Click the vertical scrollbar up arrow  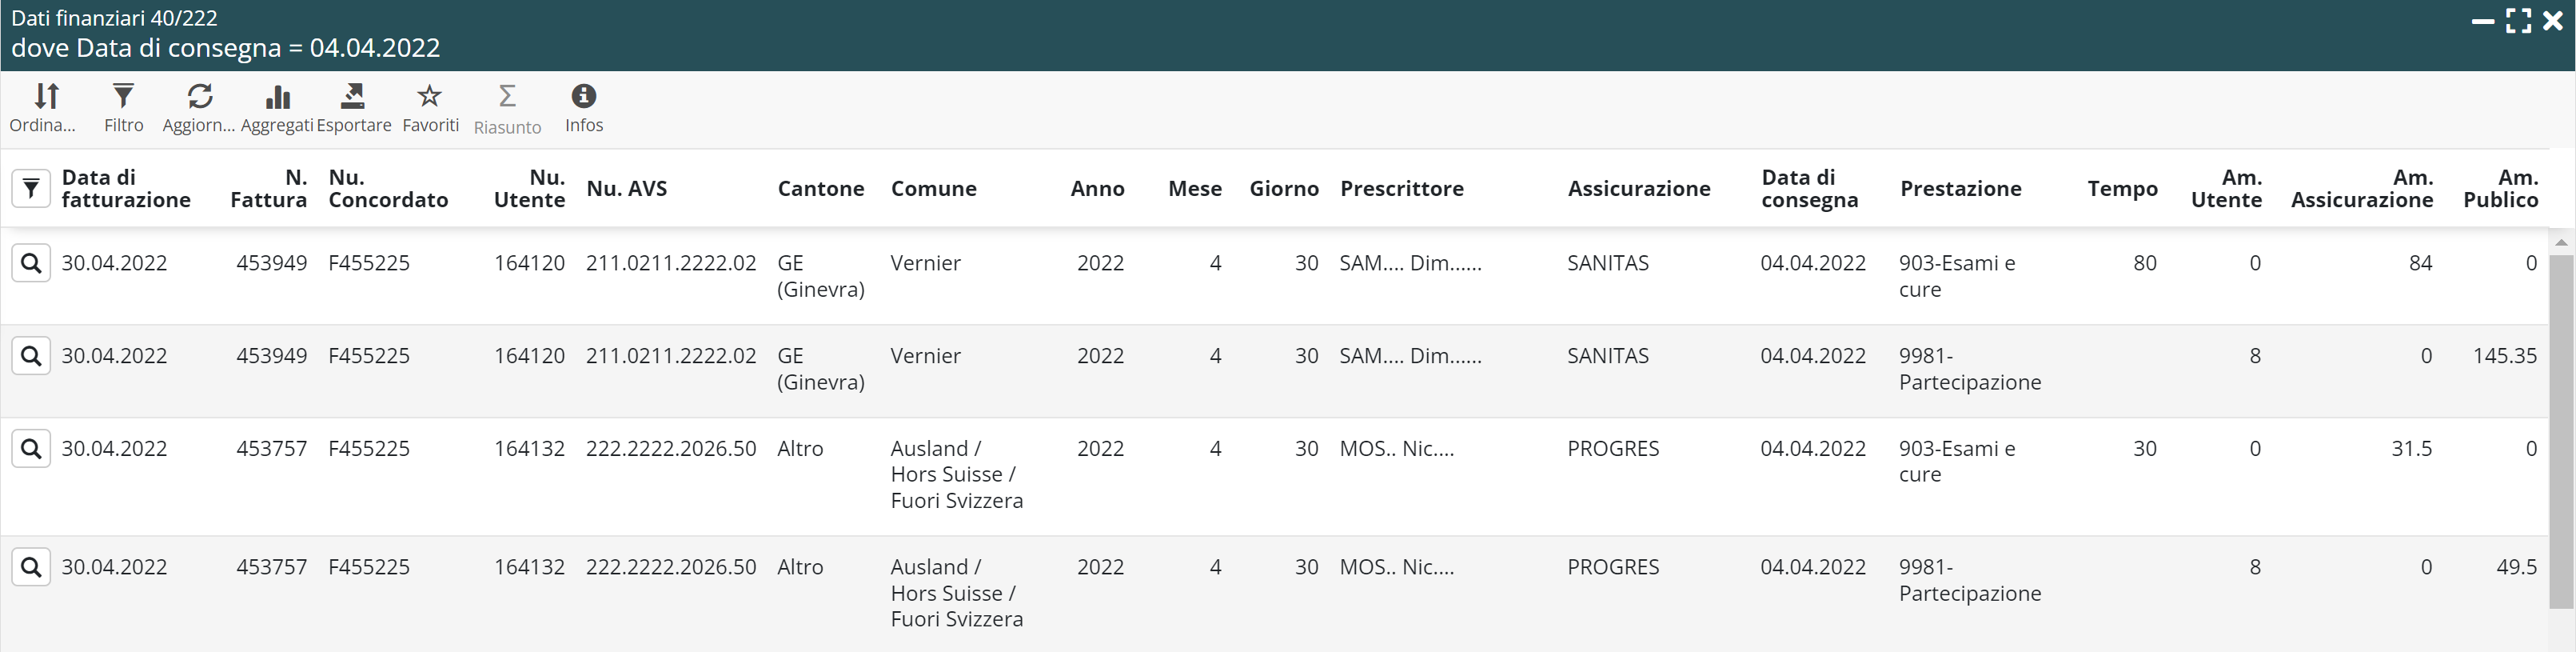(2561, 242)
